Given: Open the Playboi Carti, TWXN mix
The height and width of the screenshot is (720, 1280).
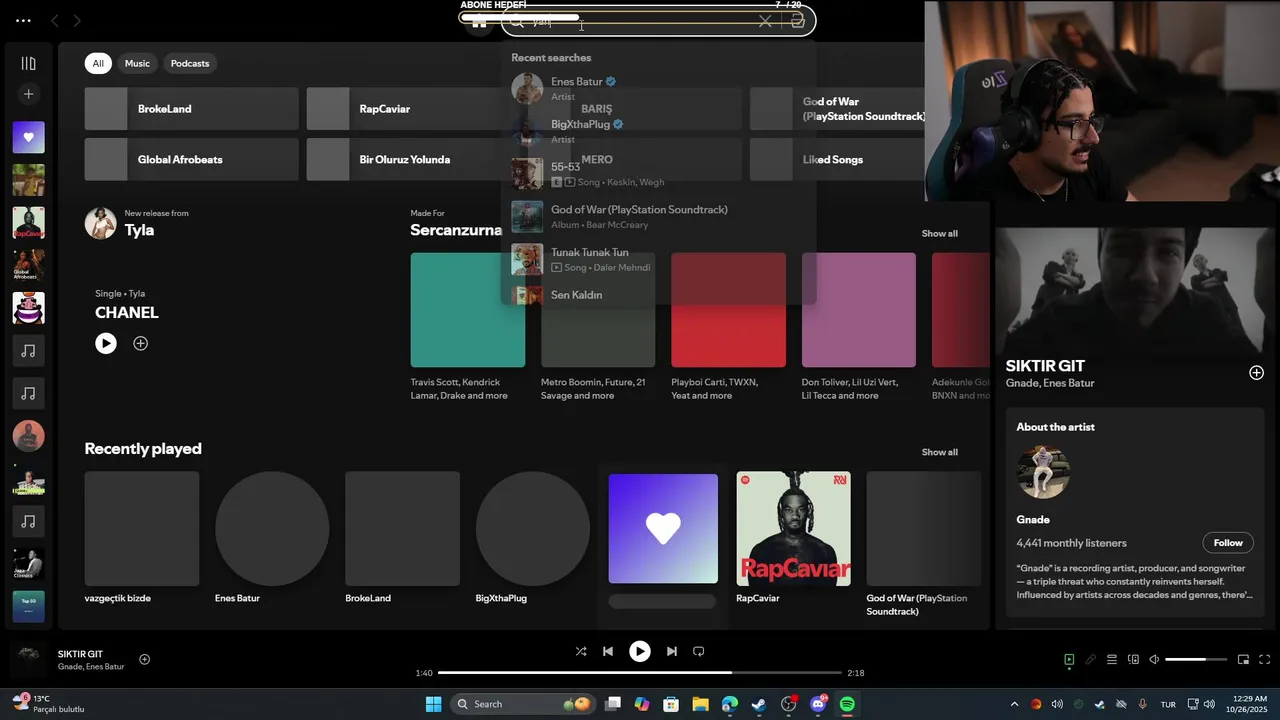Looking at the screenshot, I should pos(728,328).
